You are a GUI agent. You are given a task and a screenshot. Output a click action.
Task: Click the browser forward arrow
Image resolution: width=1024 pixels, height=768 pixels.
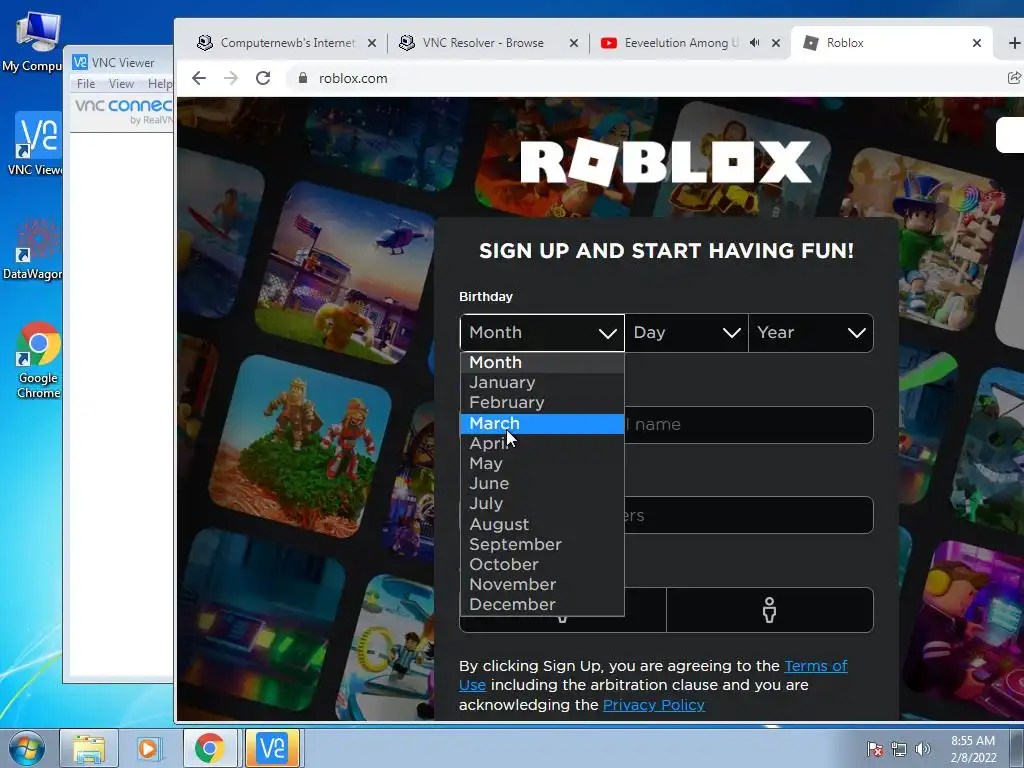231,78
